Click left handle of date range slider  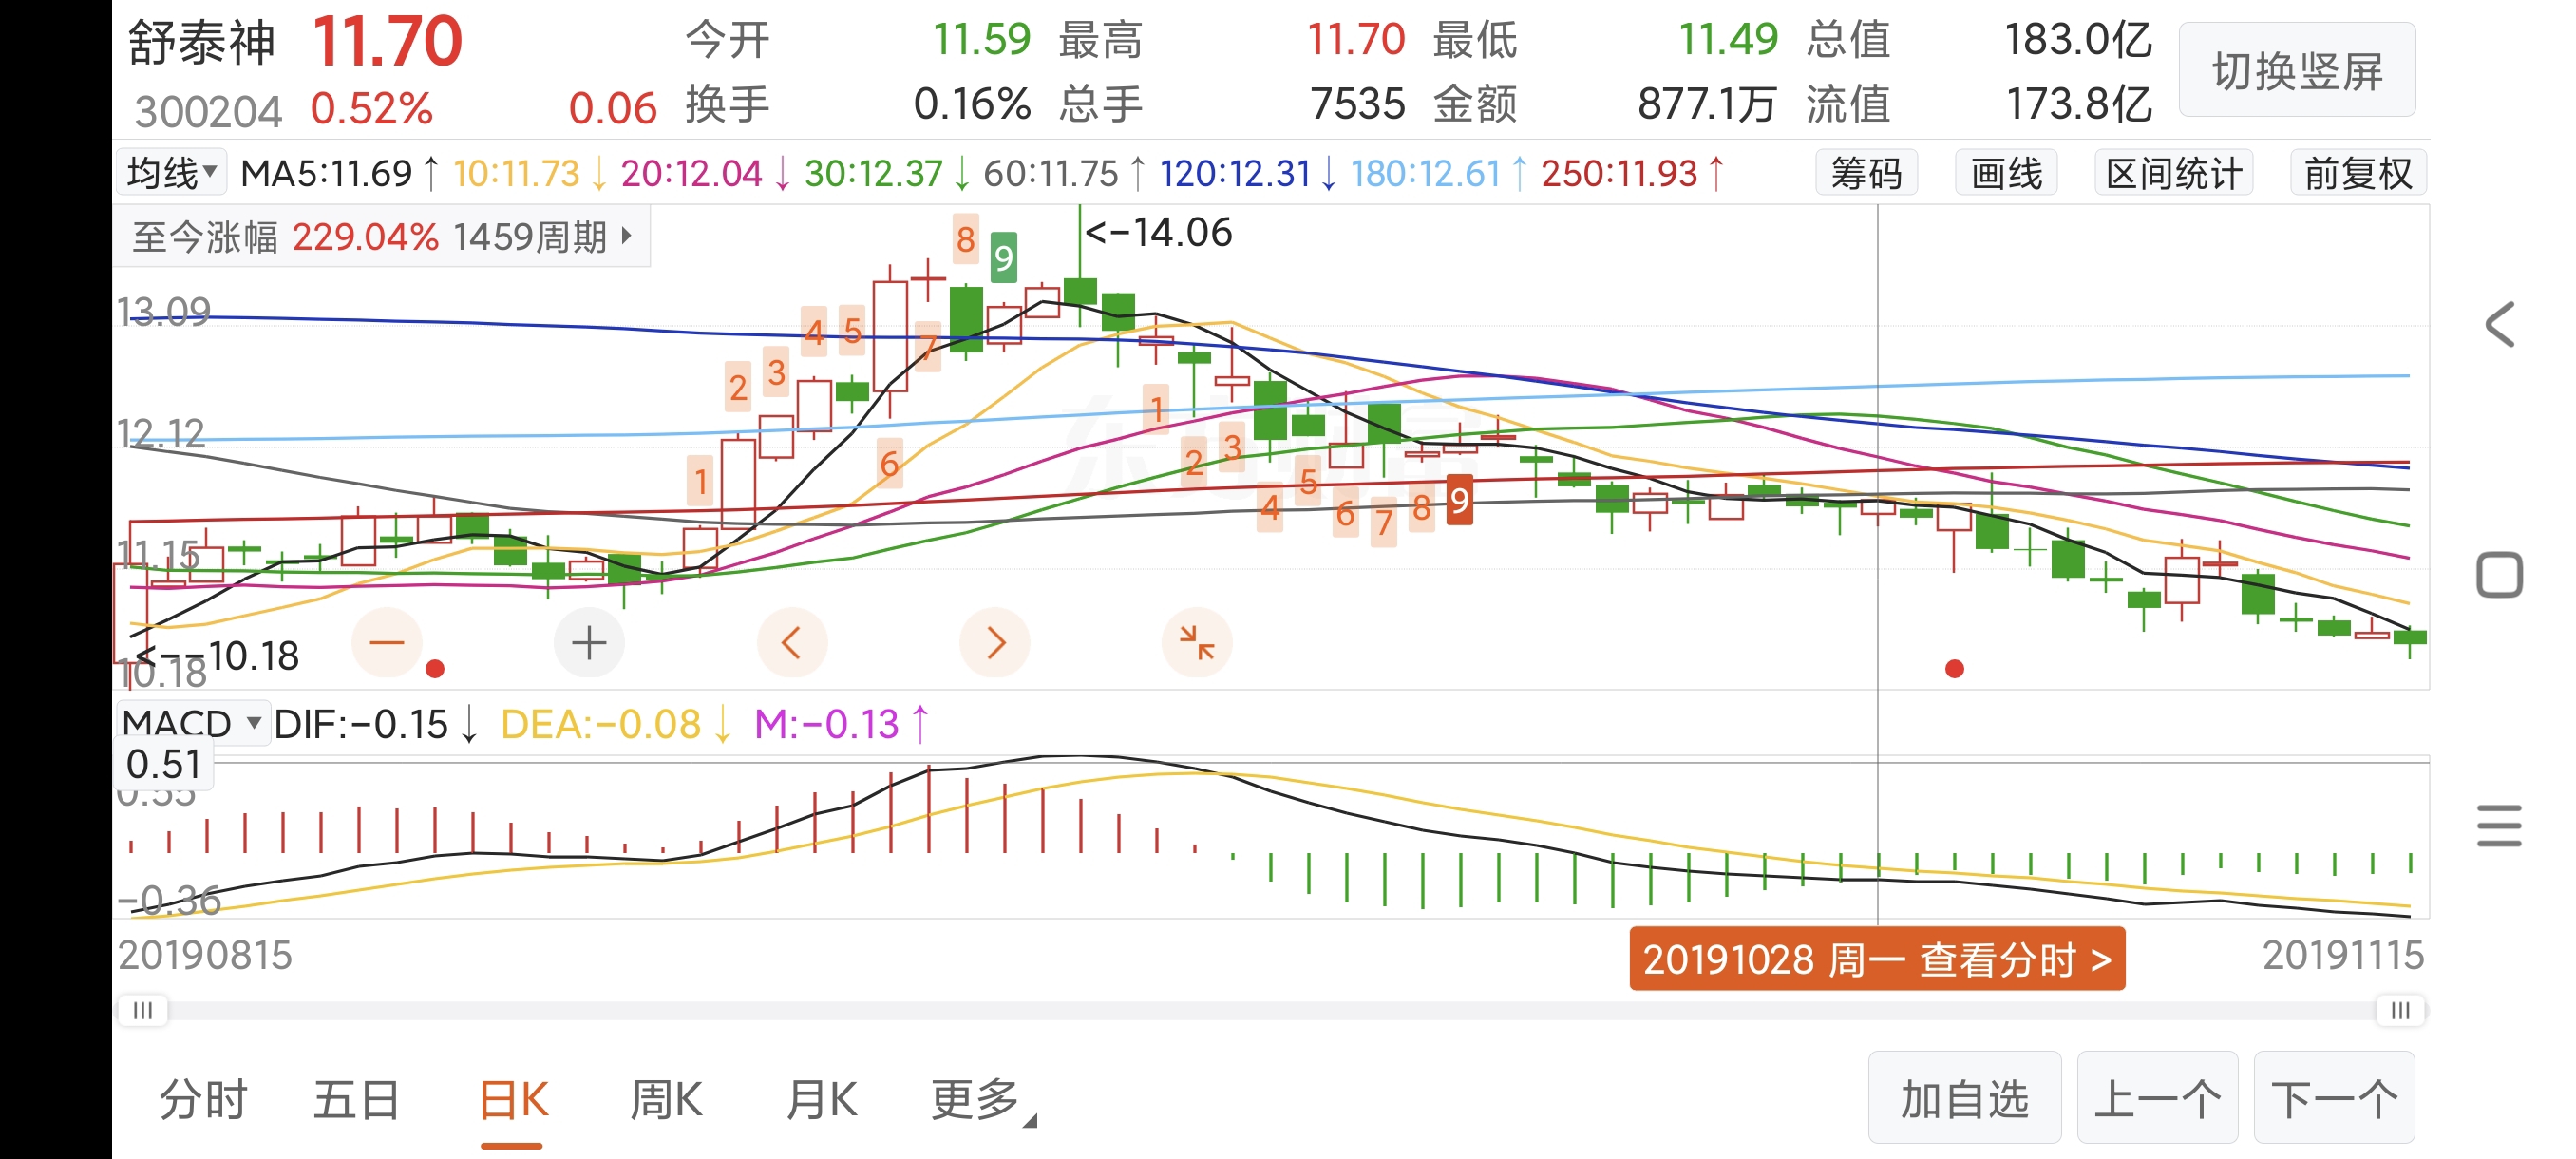tap(143, 1010)
